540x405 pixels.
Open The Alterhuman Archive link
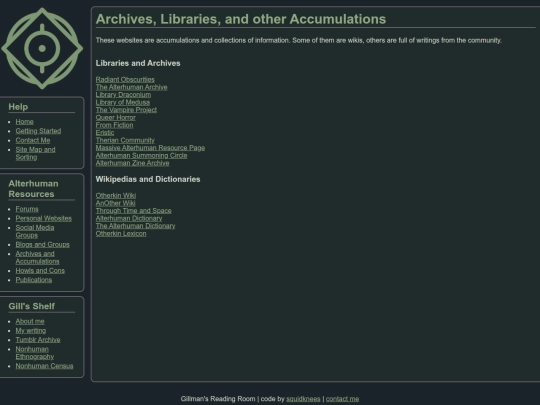pos(131,87)
